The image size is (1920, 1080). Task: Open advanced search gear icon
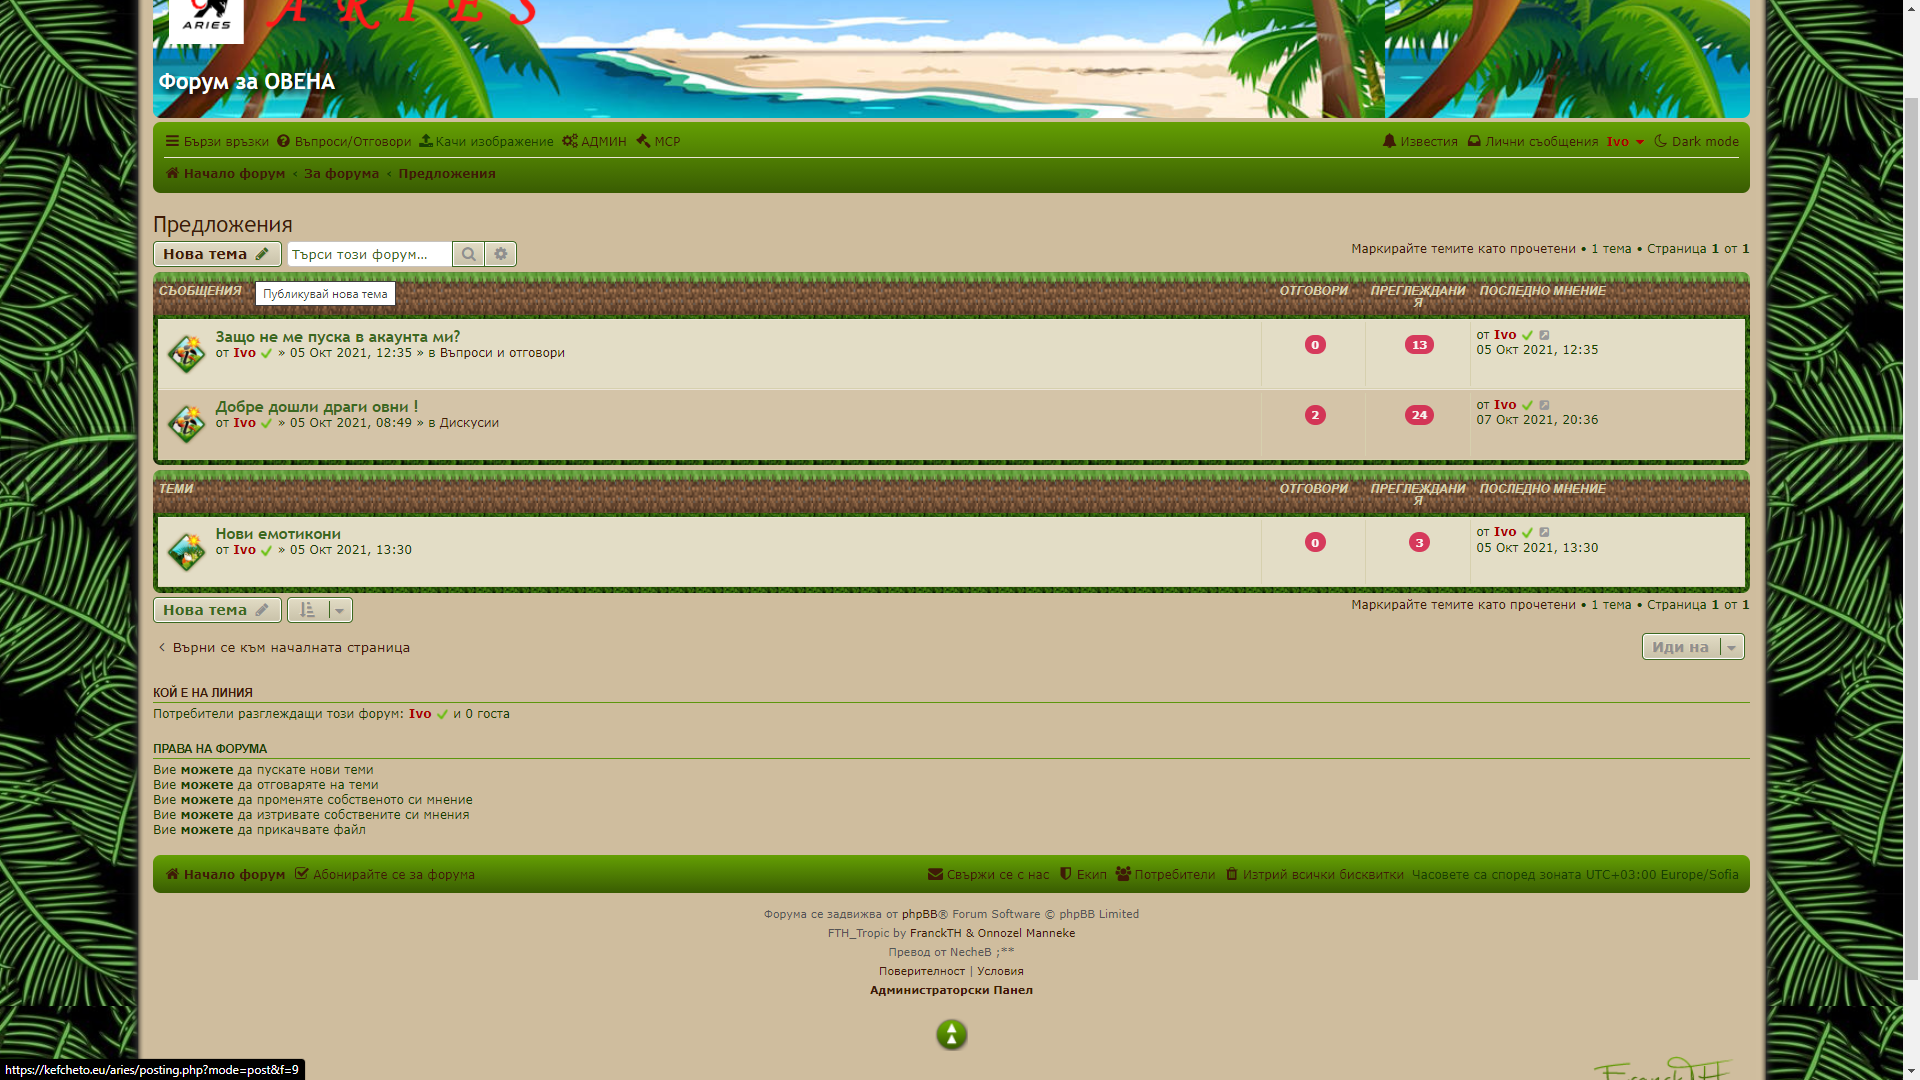point(501,254)
